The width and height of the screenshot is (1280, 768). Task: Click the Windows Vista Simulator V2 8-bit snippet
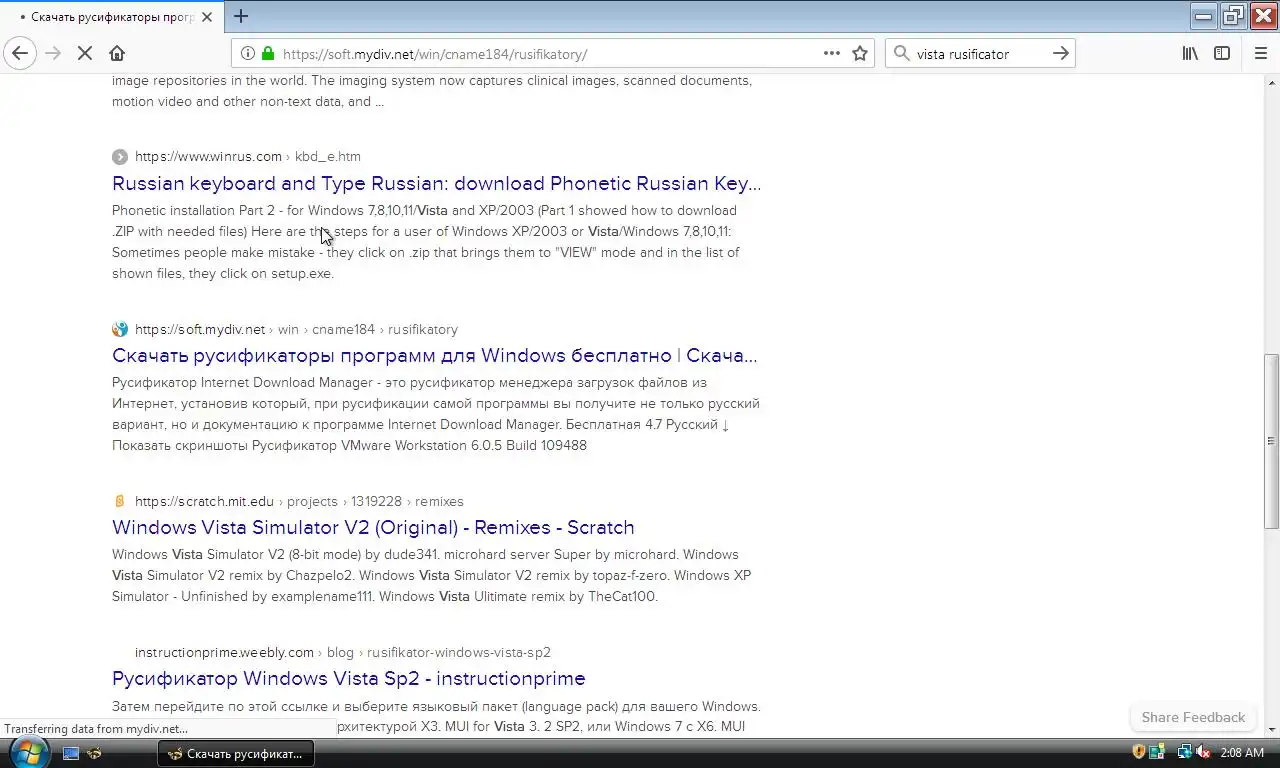431,575
